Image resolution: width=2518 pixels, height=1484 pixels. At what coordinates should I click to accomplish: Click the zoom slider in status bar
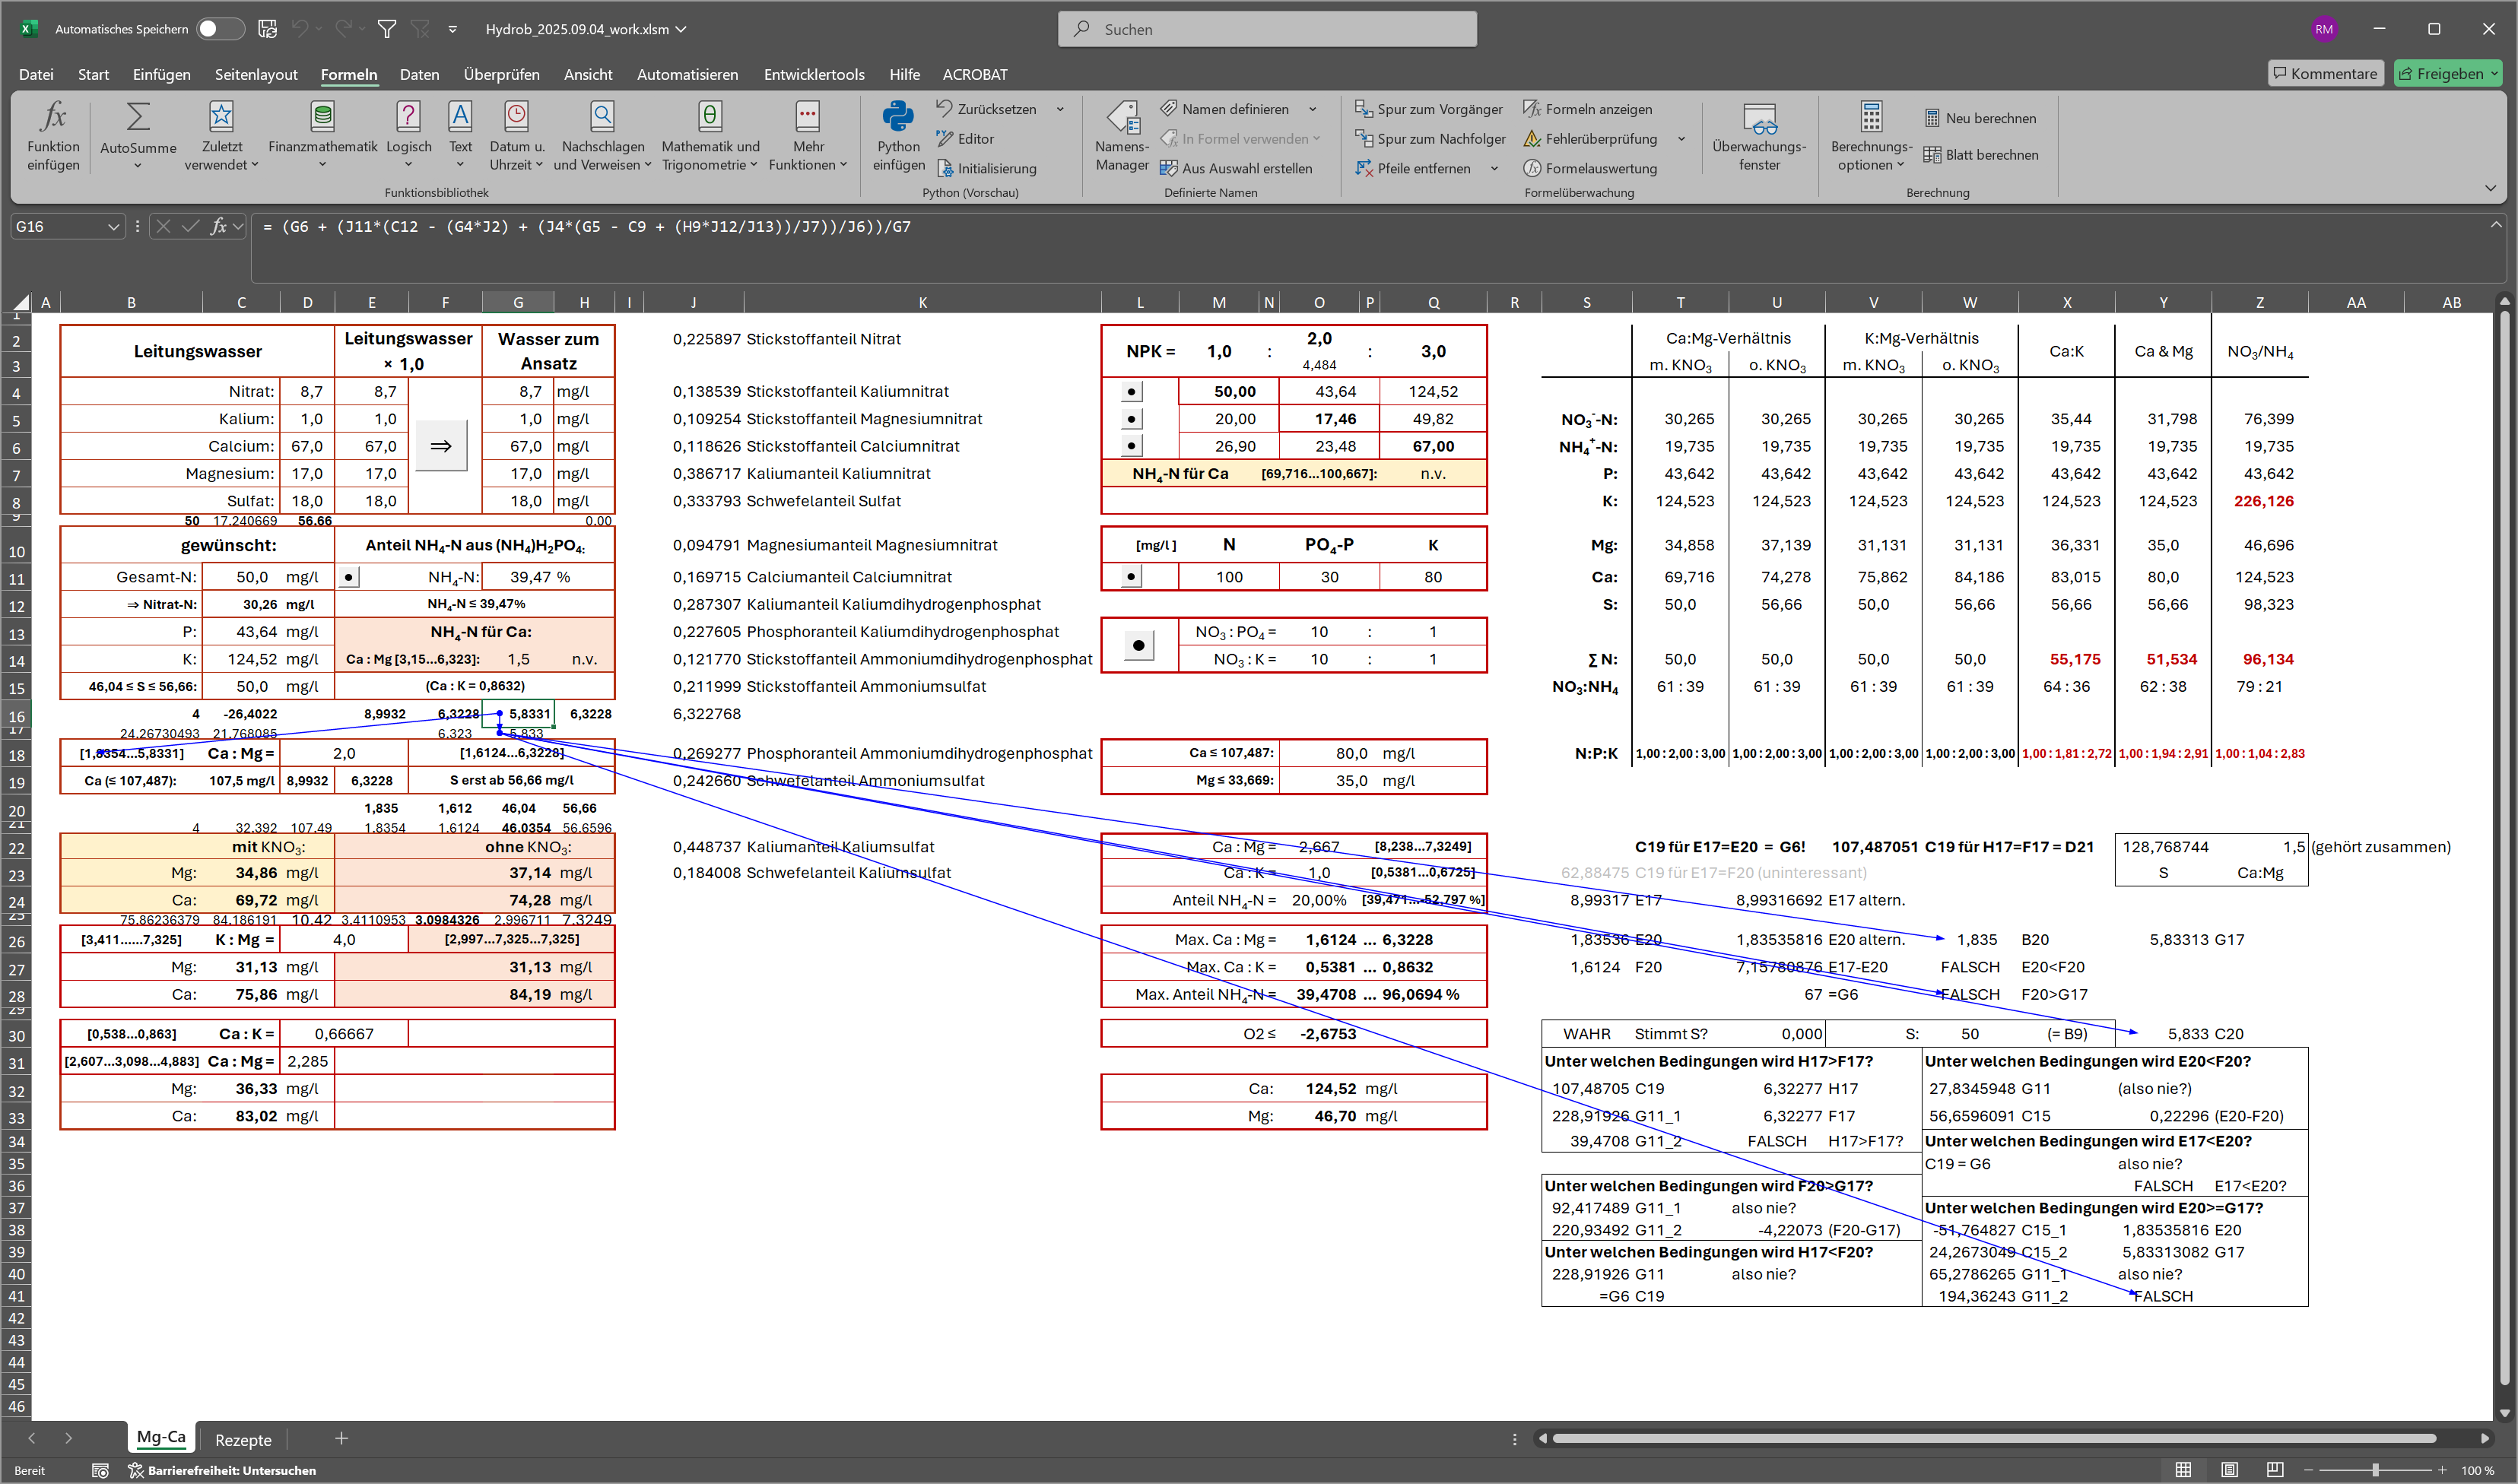tap(2374, 1469)
